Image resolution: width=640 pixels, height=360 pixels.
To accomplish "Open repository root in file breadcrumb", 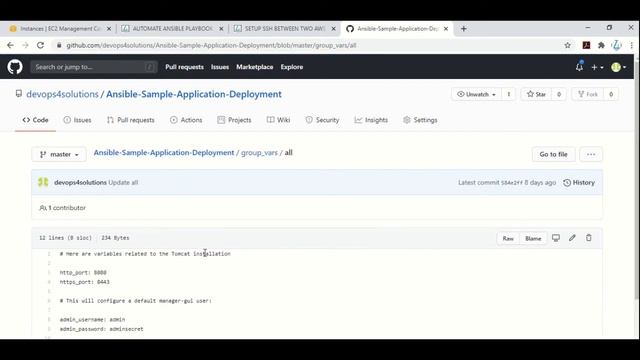I will click(x=164, y=153).
